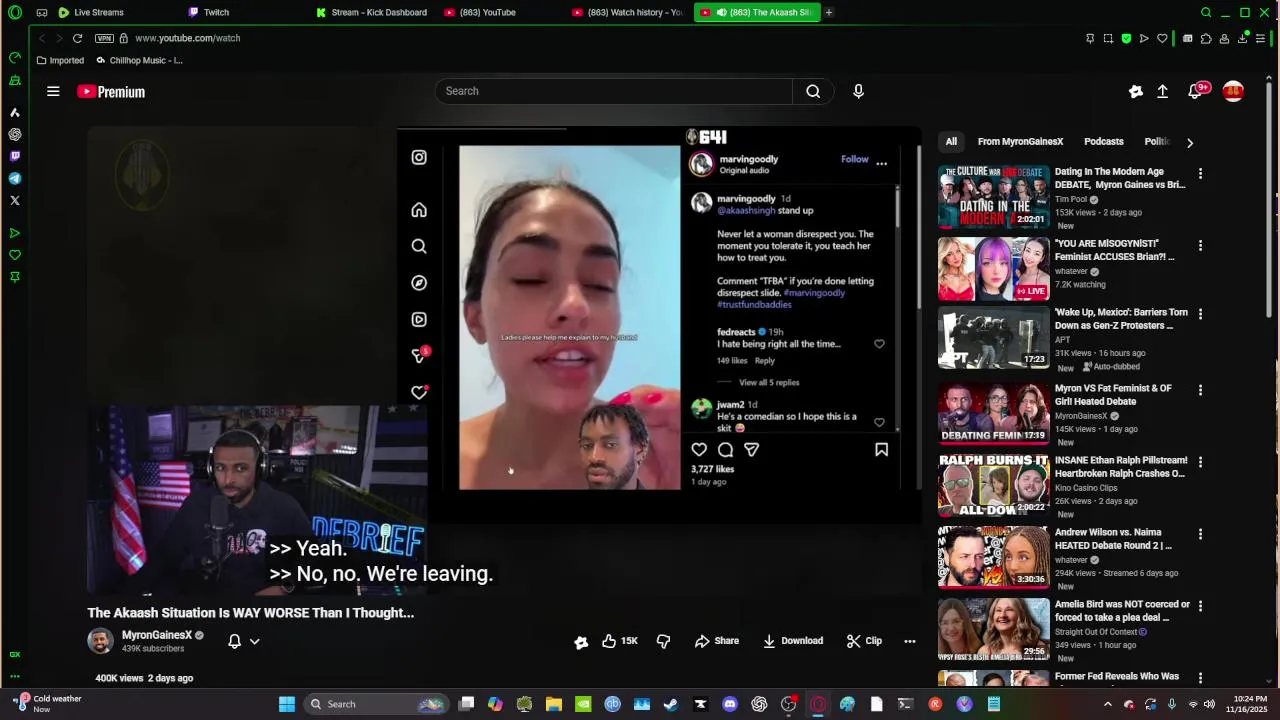The image size is (1280, 720).
Task: Open the Twitch icon in Opera sidebar
Action: [x=15, y=156]
